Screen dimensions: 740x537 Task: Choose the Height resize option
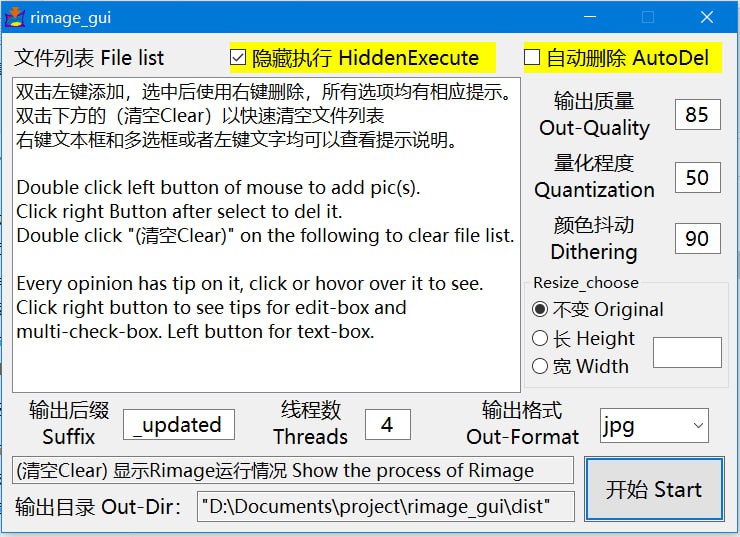coord(541,338)
